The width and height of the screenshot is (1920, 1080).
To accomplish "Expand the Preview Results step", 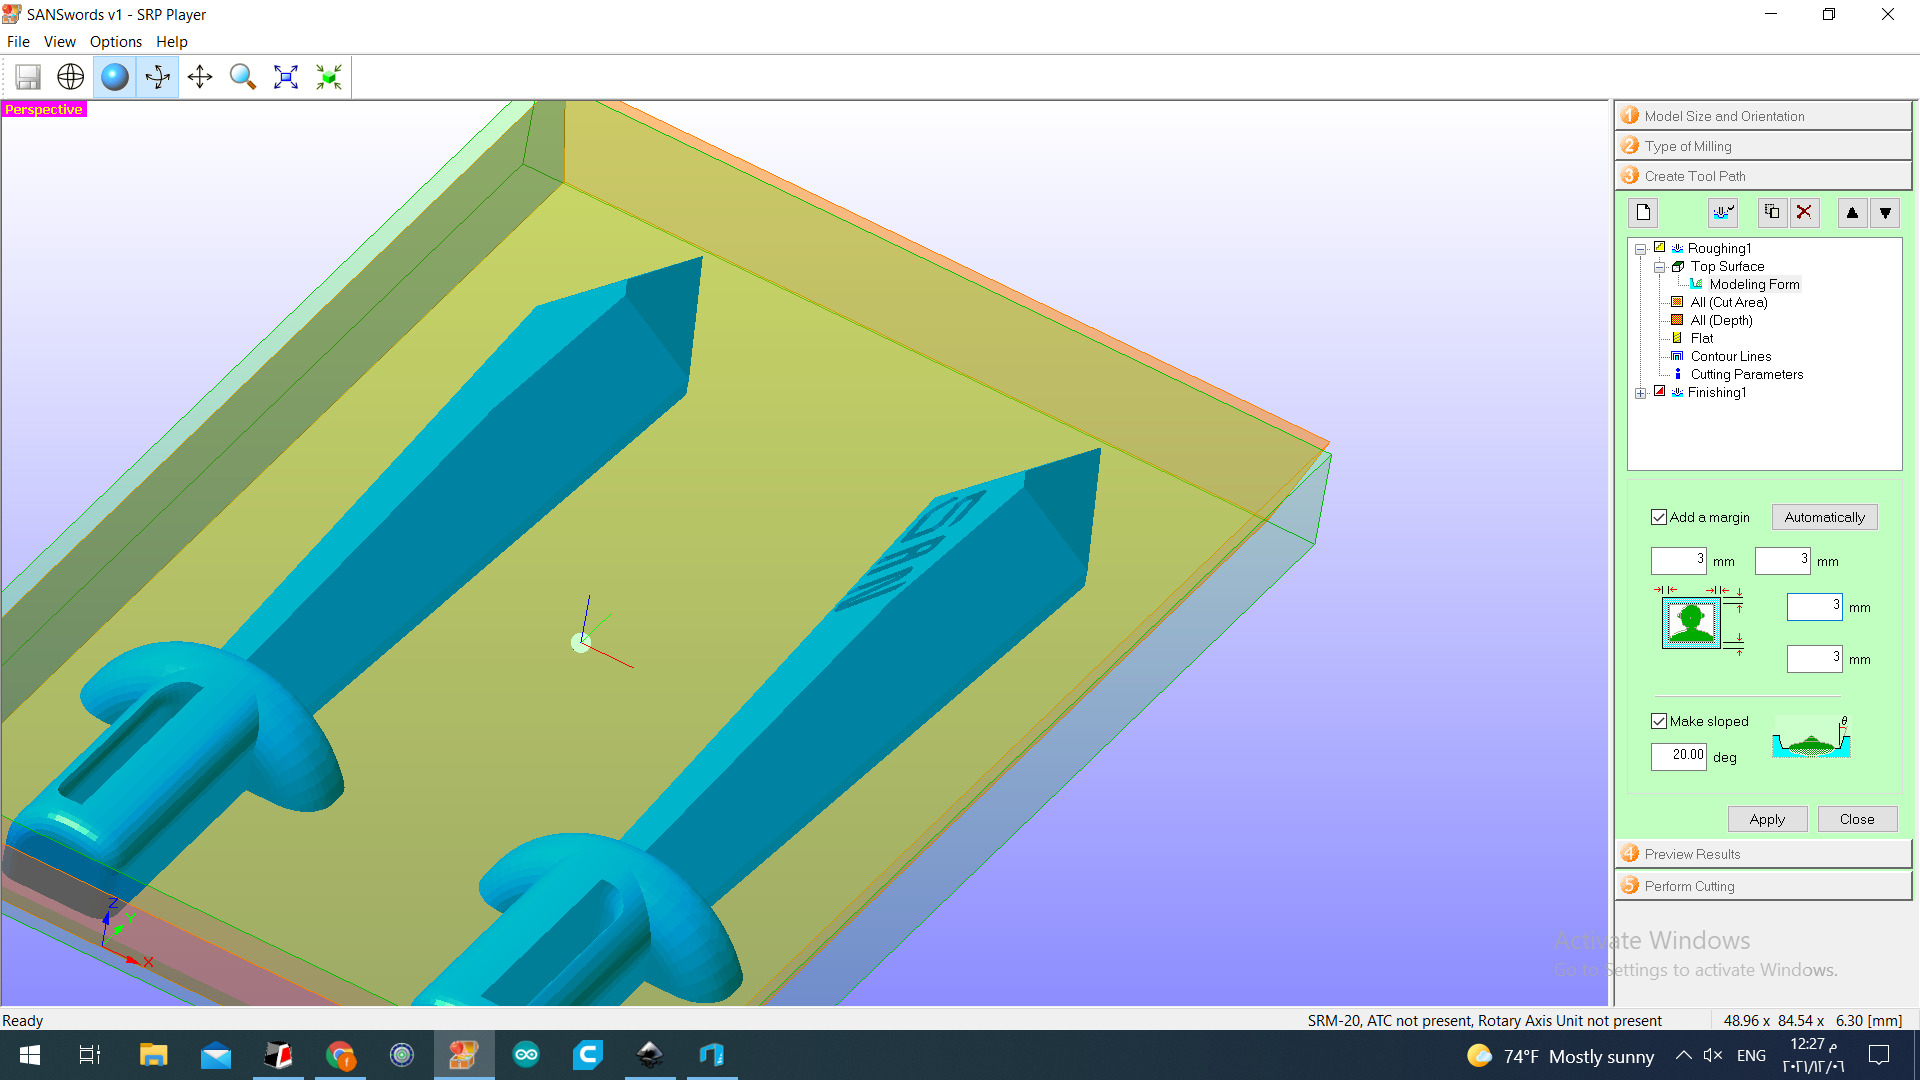I will click(1763, 854).
